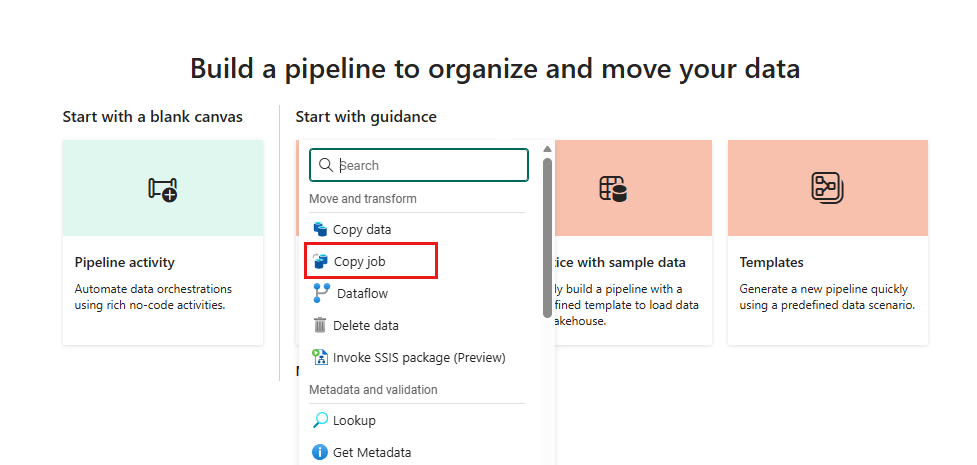Screen dimensions: 977x465
Task: Click the Copy data icon
Action: pos(320,229)
